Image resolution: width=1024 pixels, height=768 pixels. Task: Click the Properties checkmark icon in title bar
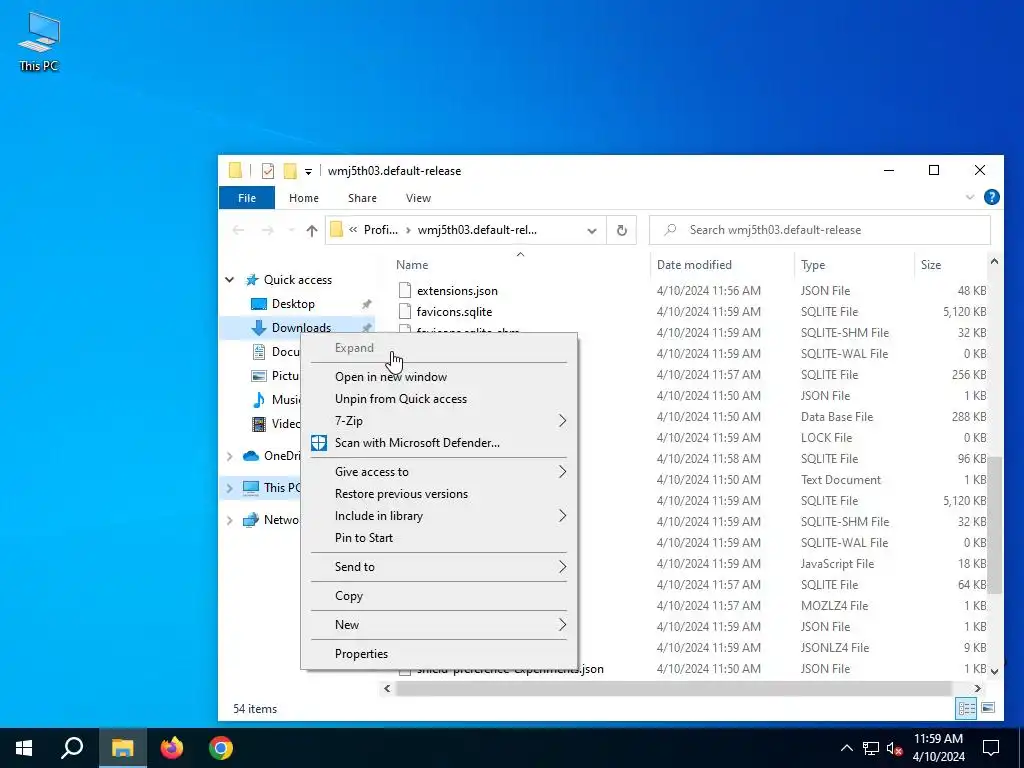[x=268, y=171]
